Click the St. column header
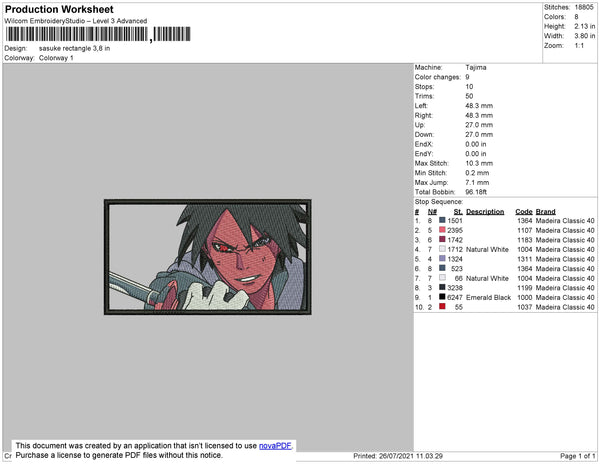 (x=458, y=212)
